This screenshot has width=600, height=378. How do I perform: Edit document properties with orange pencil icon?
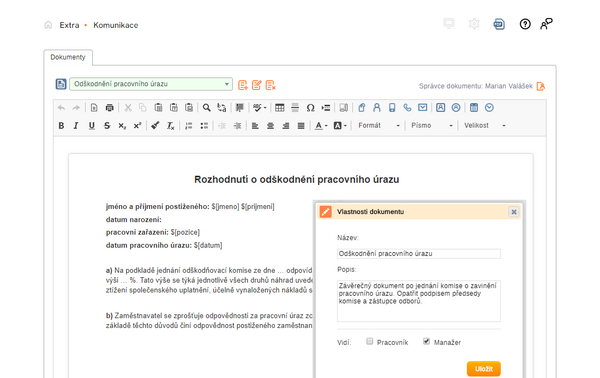pos(257,85)
